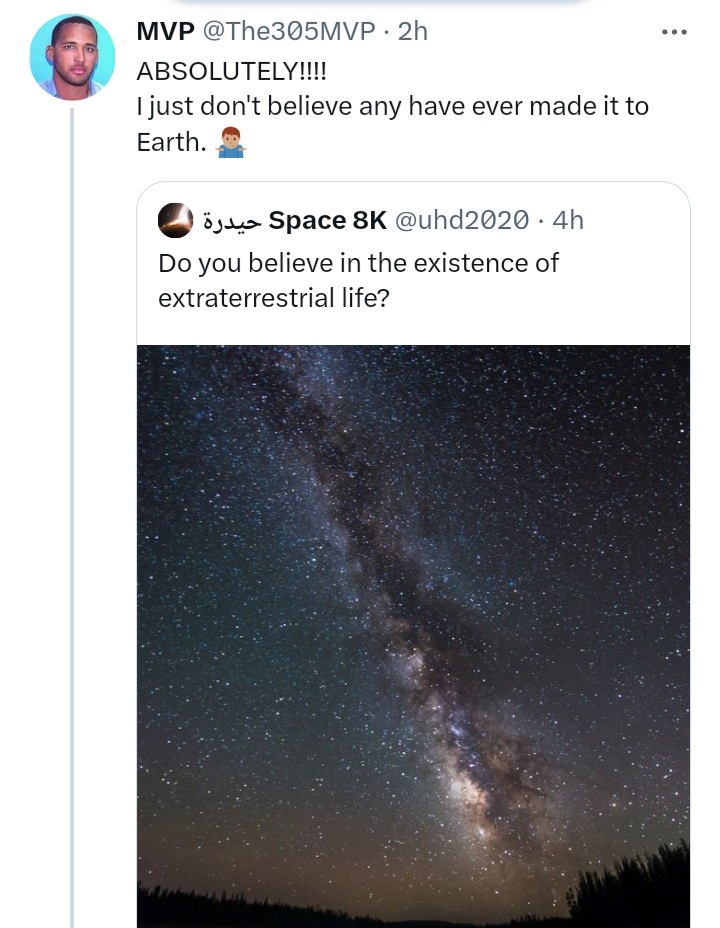This screenshot has height=928, width=720.
Task: Click the word "Earth." in the tweet
Action: (x=170, y=143)
